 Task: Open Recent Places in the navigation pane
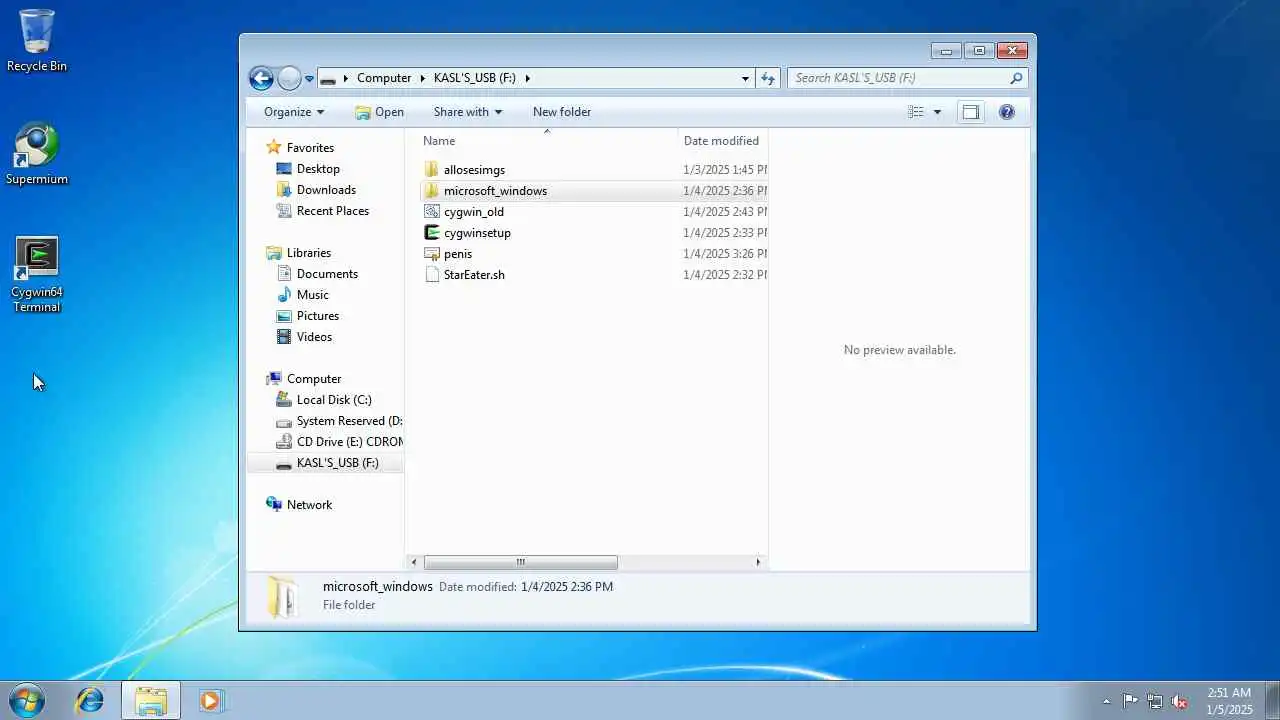[332, 211]
